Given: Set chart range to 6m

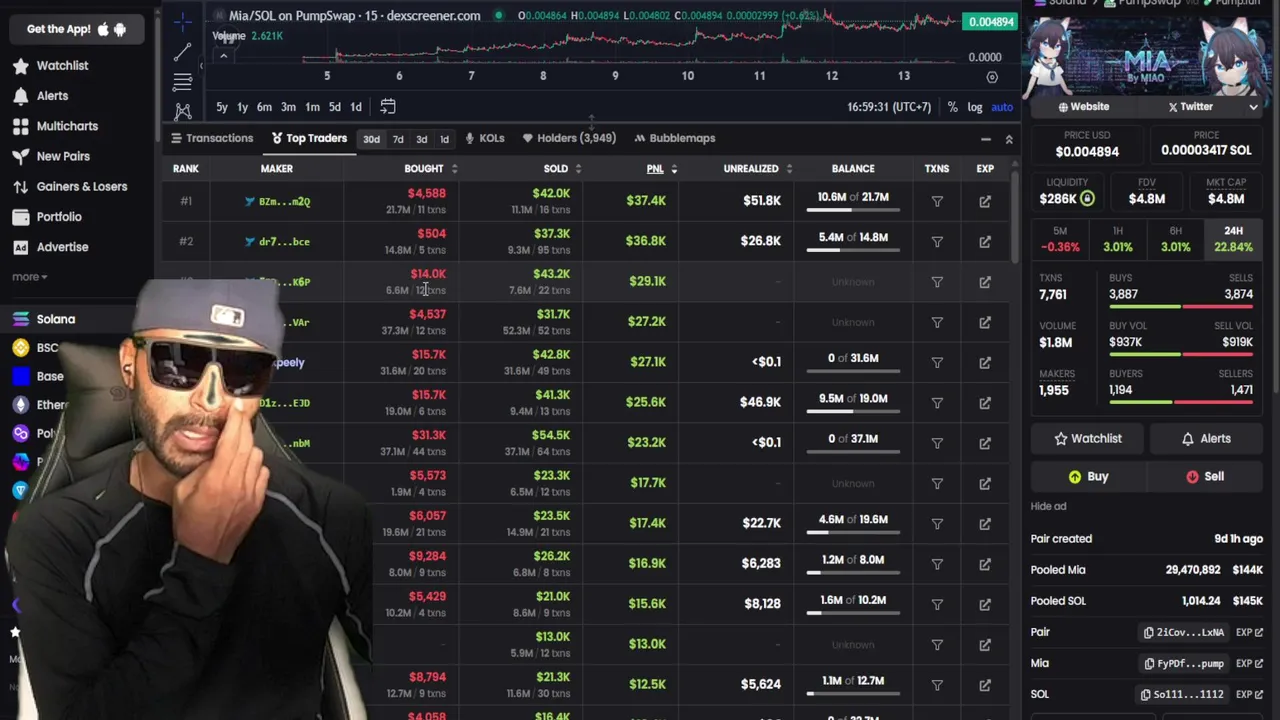Looking at the screenshot, I should pyautogui.click(x=264, y=107).
